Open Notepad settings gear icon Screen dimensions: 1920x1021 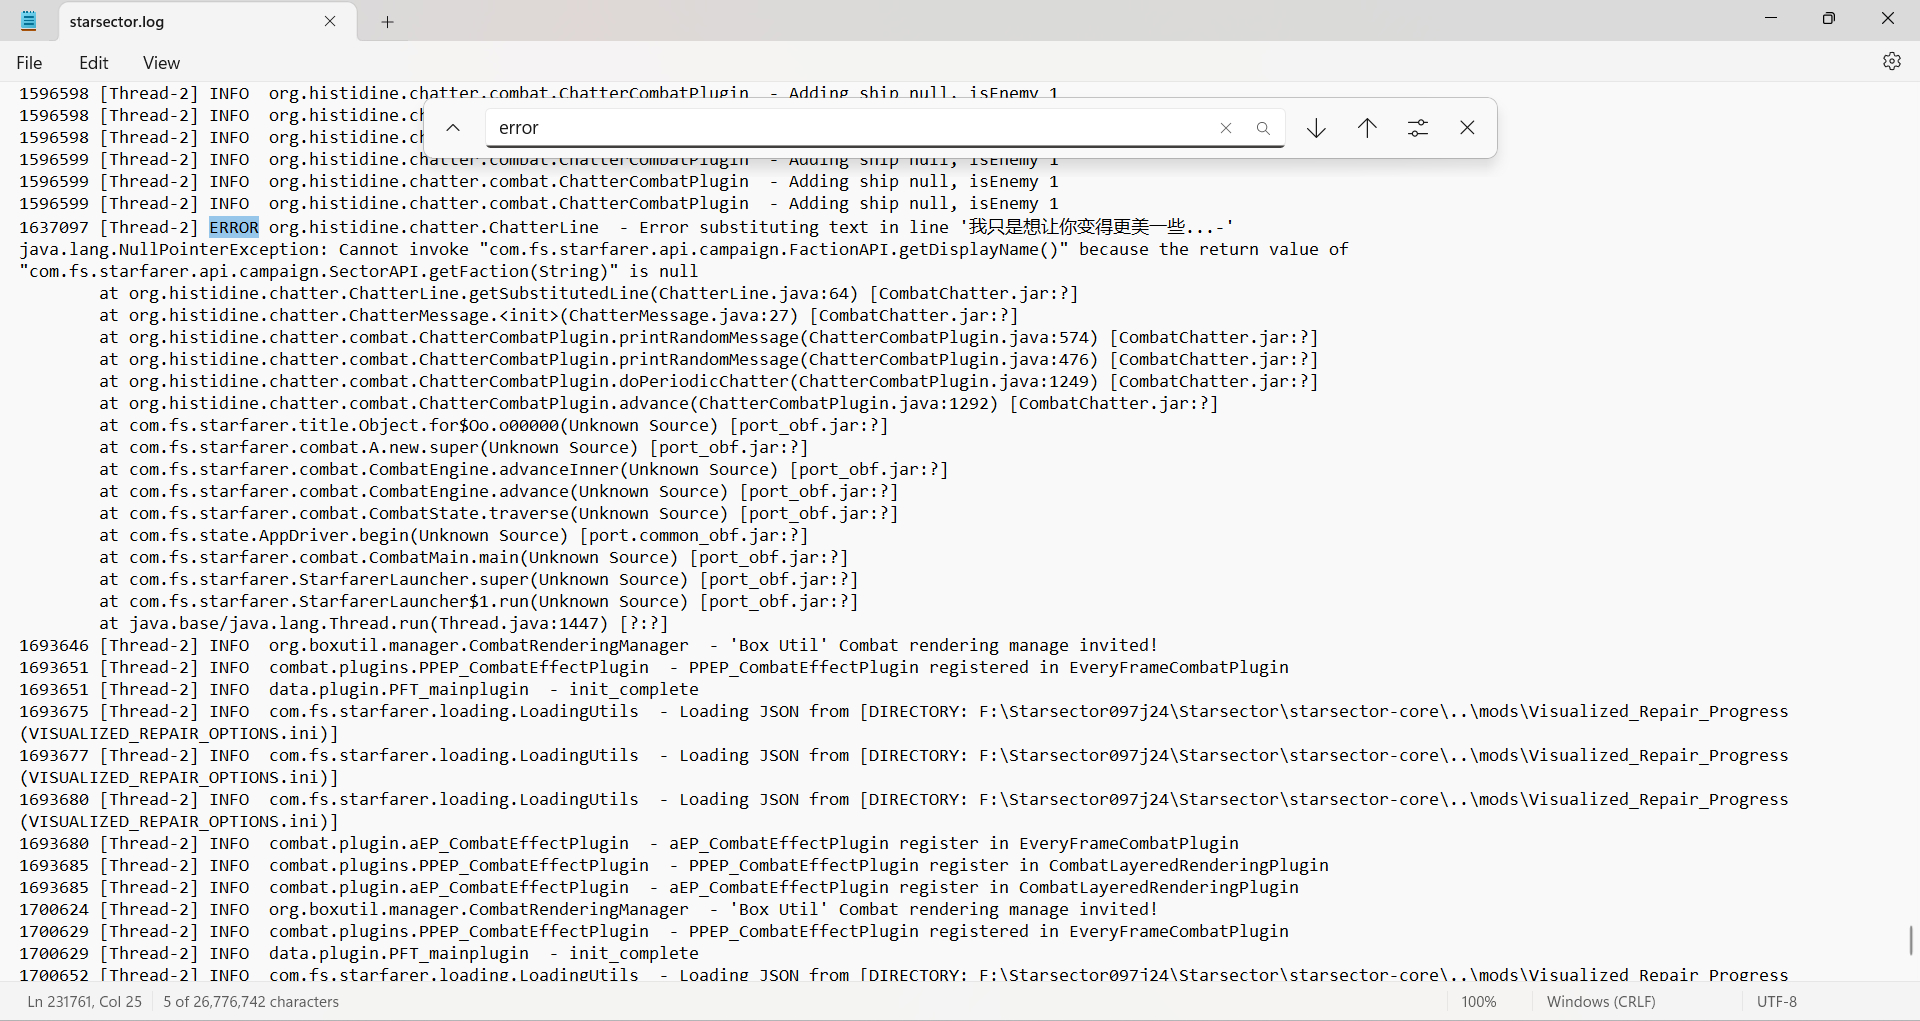coord(1891,61)
